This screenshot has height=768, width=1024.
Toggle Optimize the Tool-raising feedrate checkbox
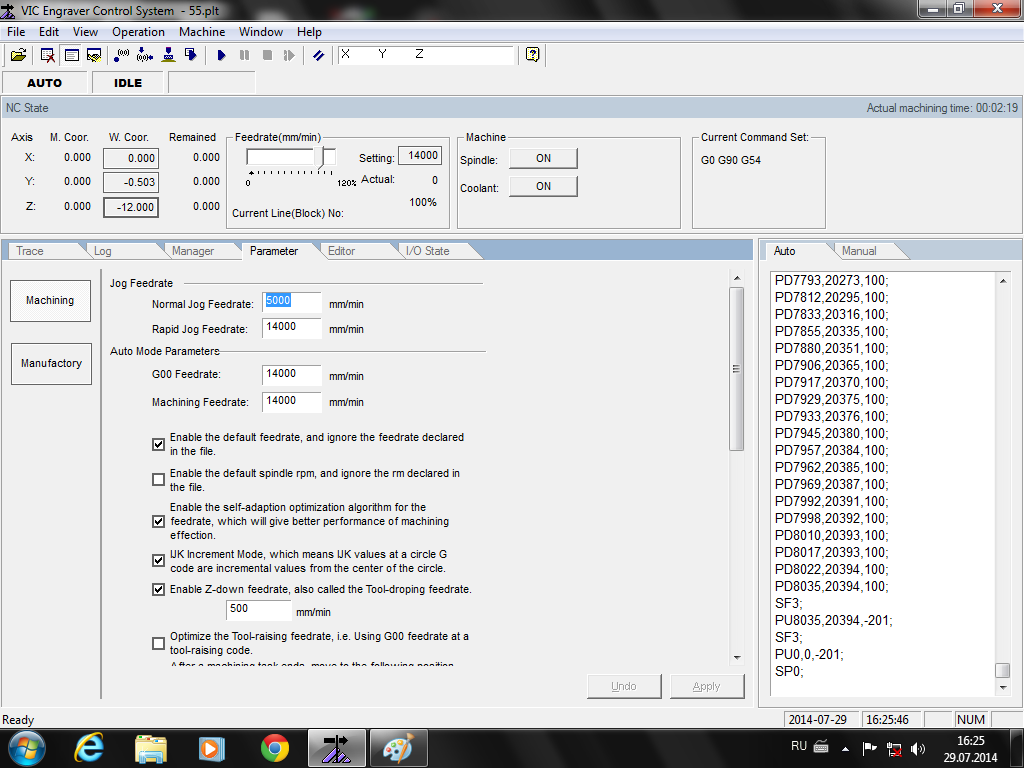(158, 643)
